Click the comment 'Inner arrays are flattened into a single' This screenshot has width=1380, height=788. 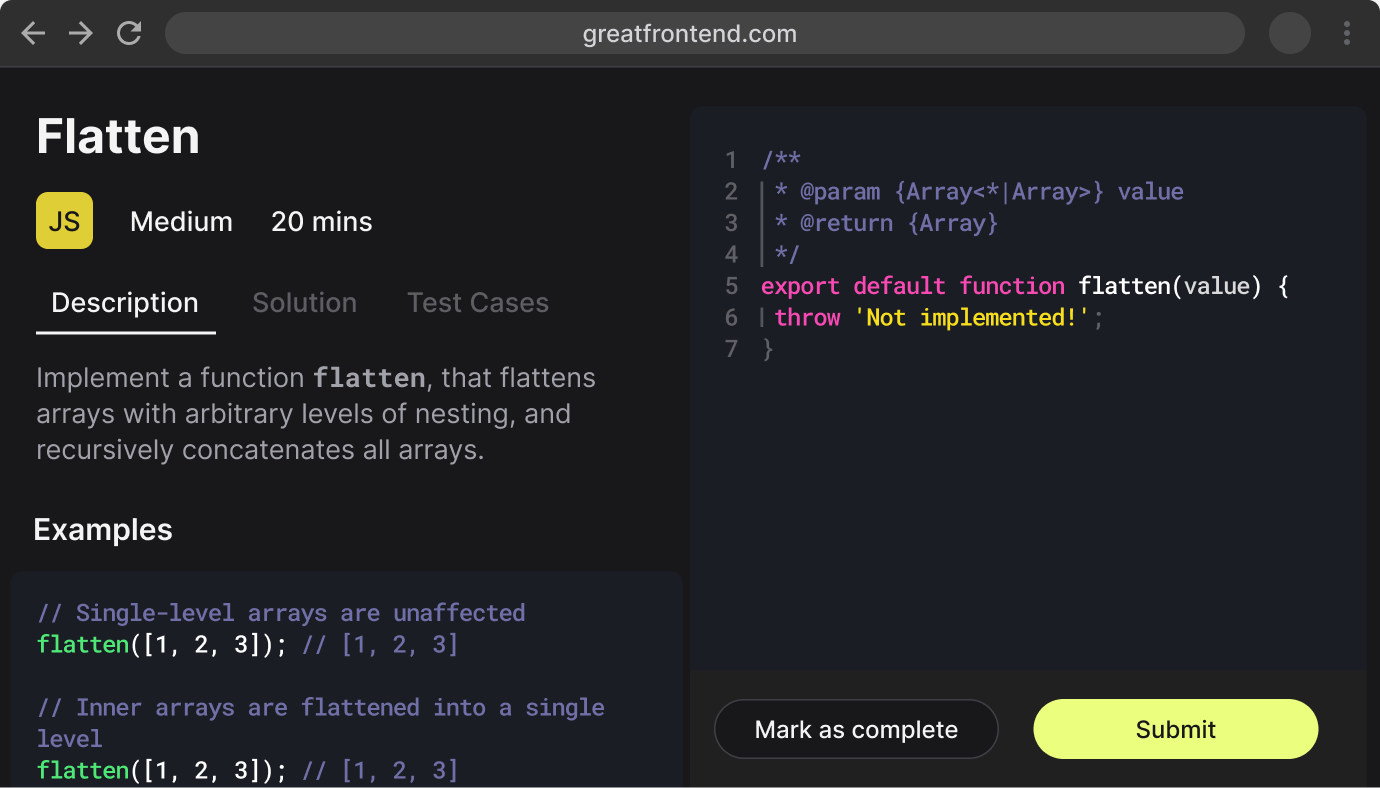click(x=321, y=707)
